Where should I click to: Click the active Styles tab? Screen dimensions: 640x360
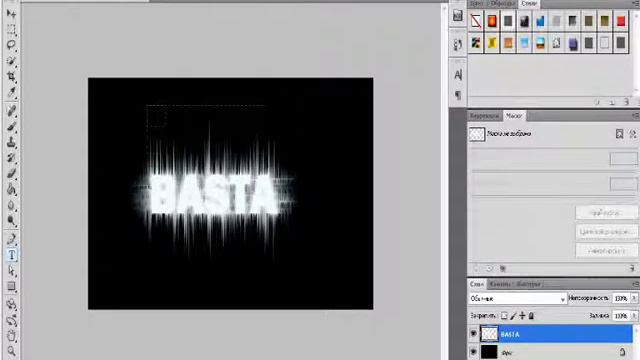[x=529, y=3]
